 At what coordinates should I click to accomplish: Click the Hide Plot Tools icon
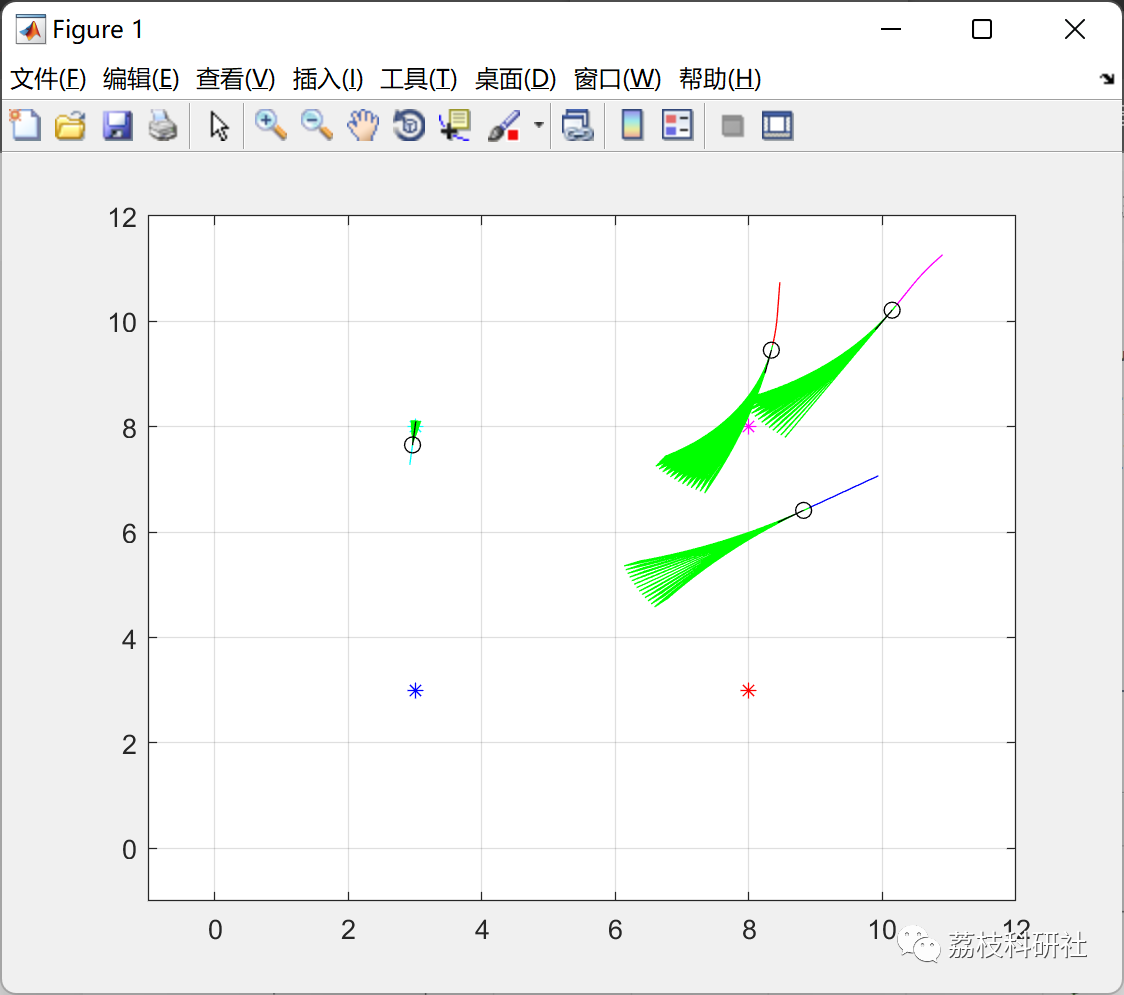tap(732, 126)
